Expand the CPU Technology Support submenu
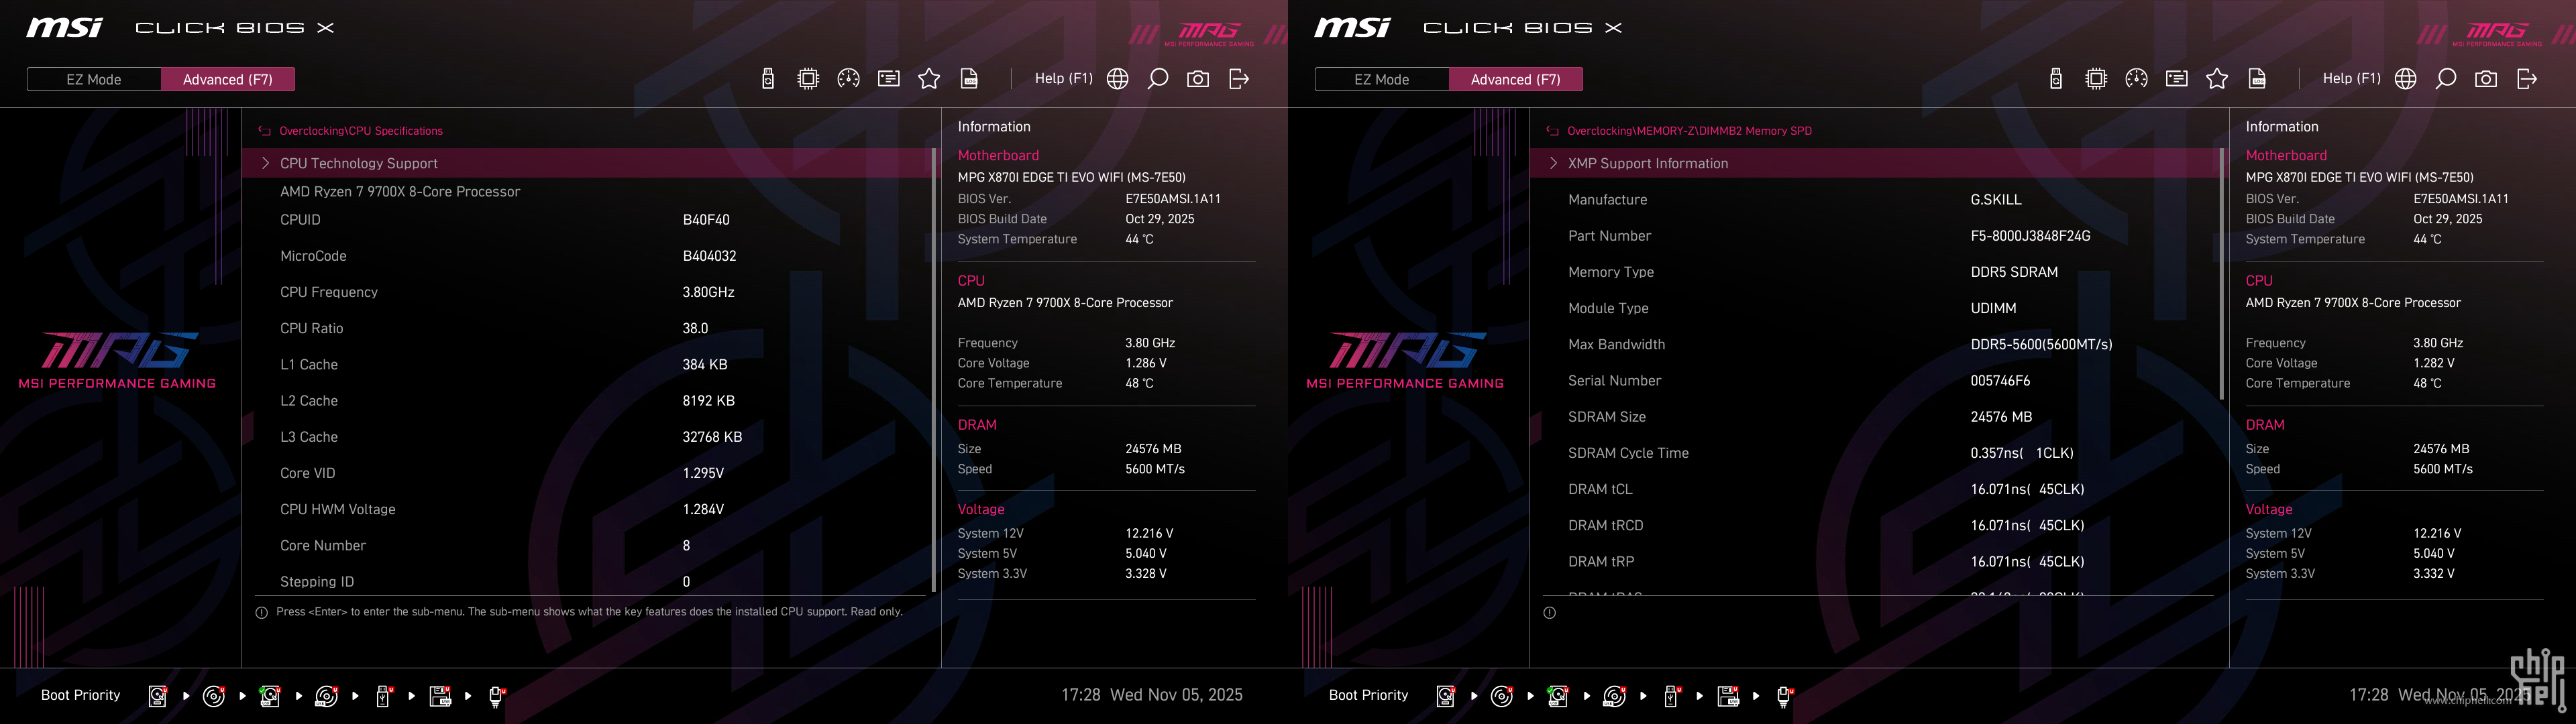The height and width of the screenshot is (724, 2576). pos(358,163)
